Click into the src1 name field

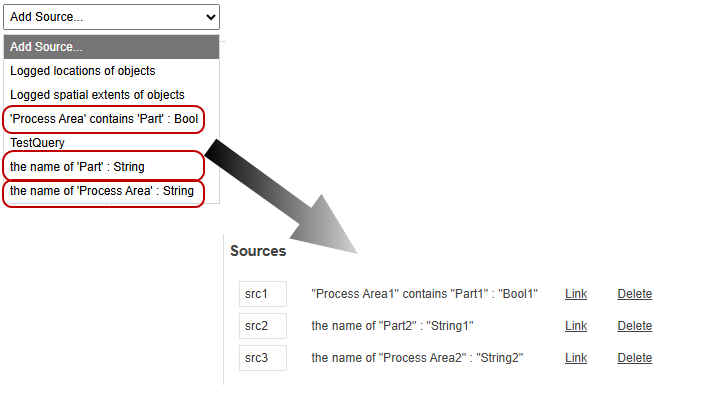click(263, 294)
